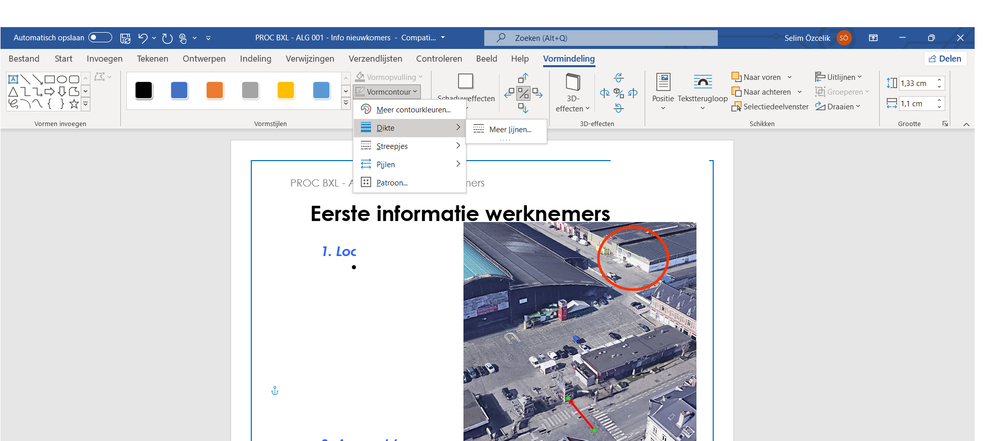The image size is (999, 441).
Task: Tilt 3D effect up icon
Action: coord(619,78)
